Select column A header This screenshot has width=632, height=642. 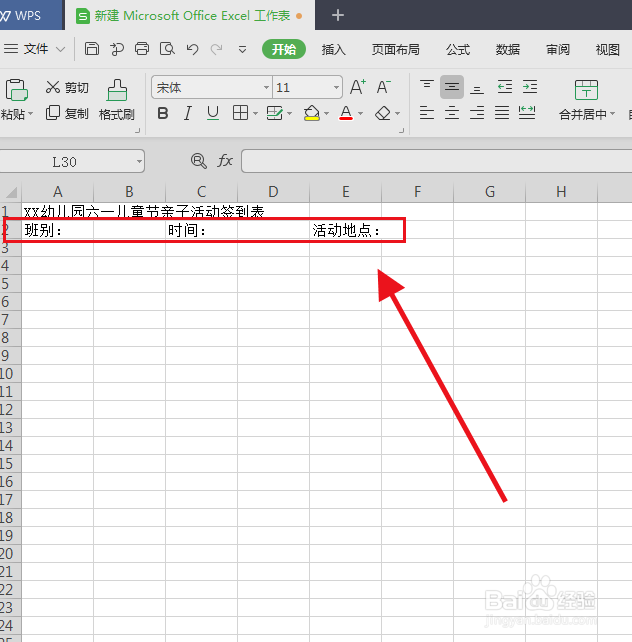point(58,192)
